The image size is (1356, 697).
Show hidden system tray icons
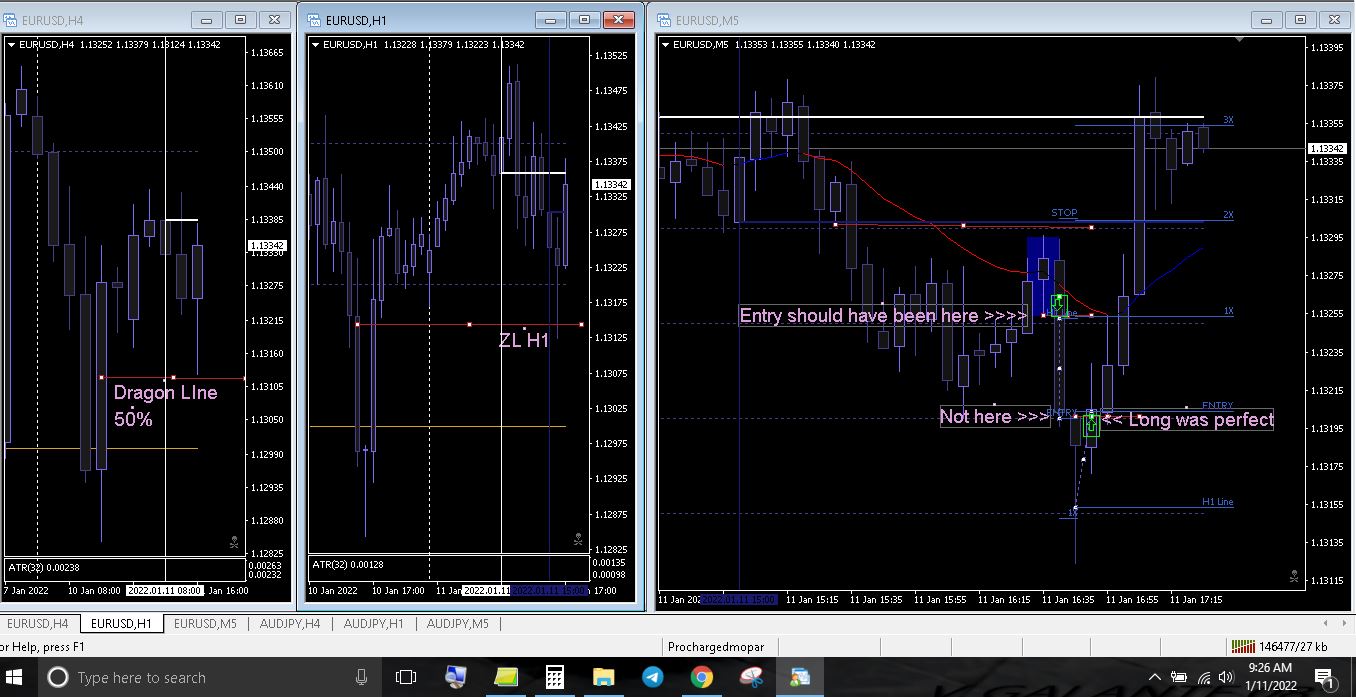point(1154,677)
